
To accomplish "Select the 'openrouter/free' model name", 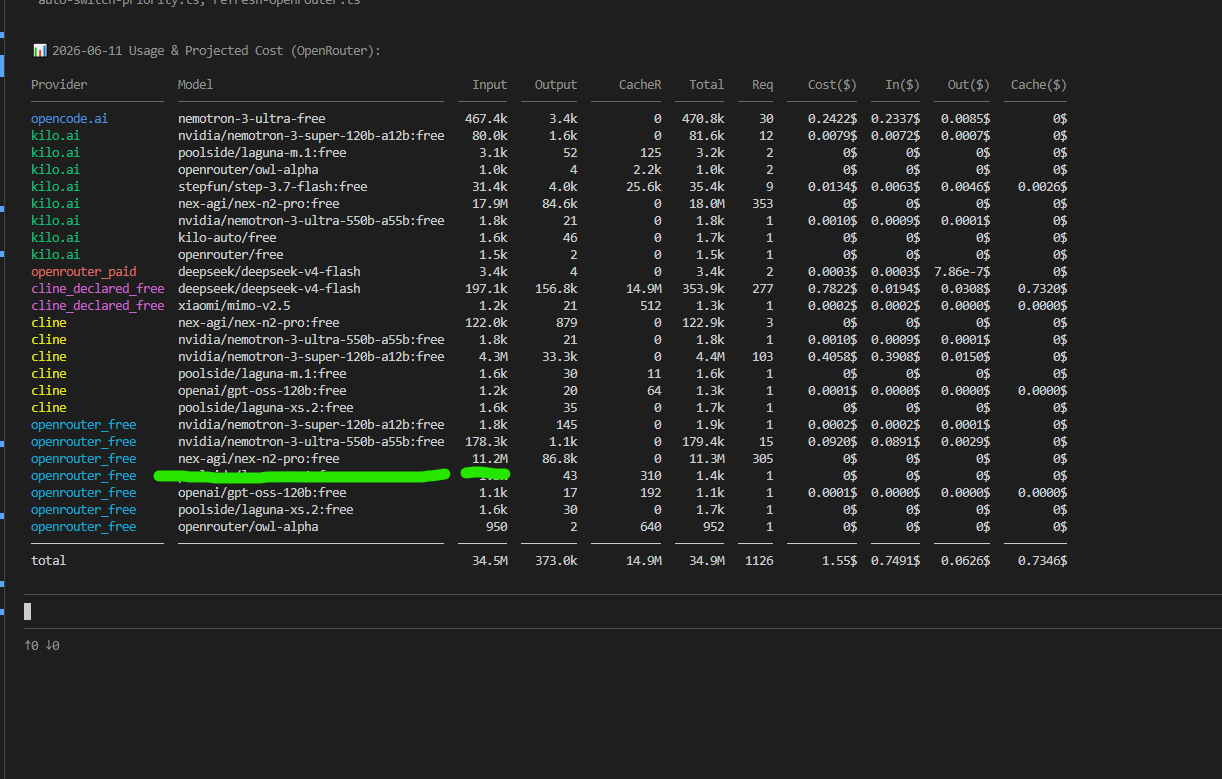I will (x=231, y=255).
